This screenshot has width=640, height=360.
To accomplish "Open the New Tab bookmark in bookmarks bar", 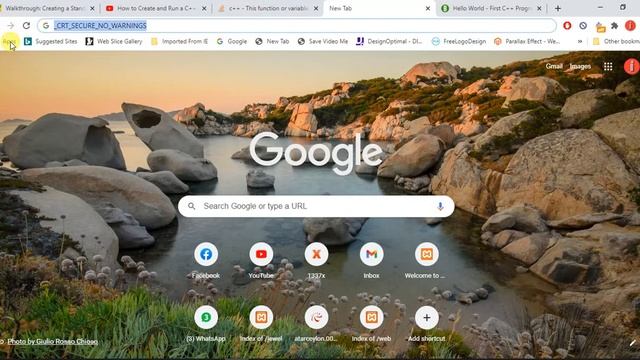I will (272, 42).
